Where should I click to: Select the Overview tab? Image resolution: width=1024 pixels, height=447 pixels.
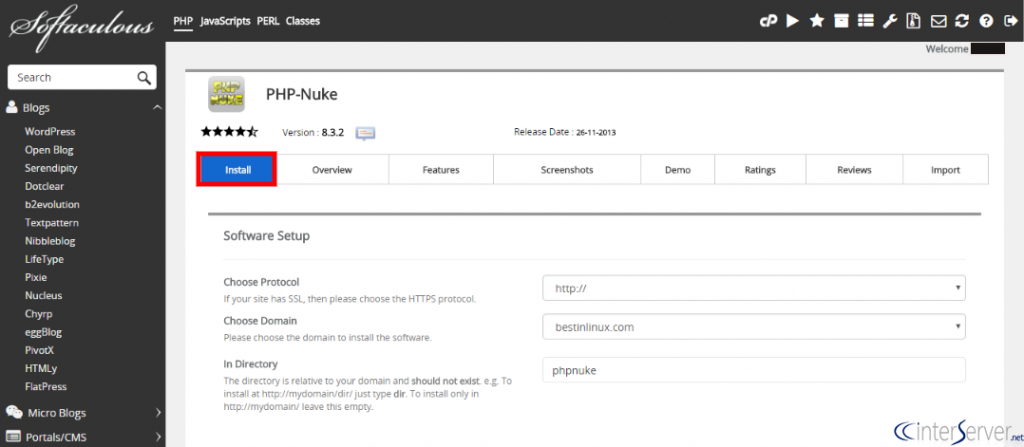[332, 170]
